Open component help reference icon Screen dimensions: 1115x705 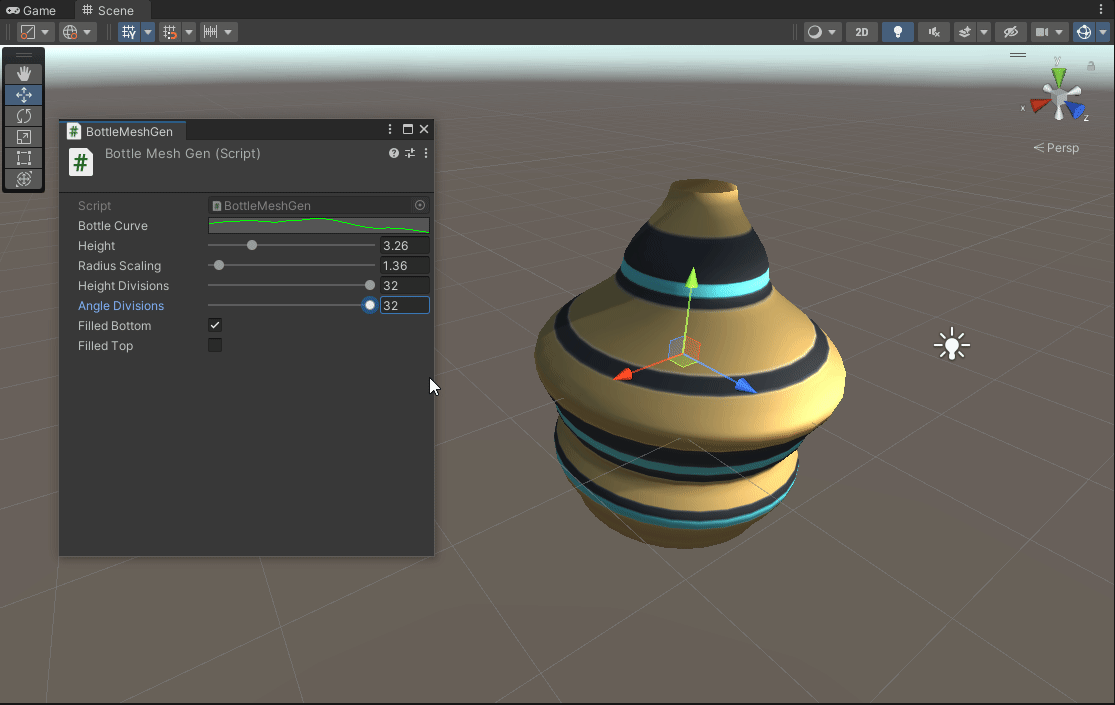click(393, 153)
